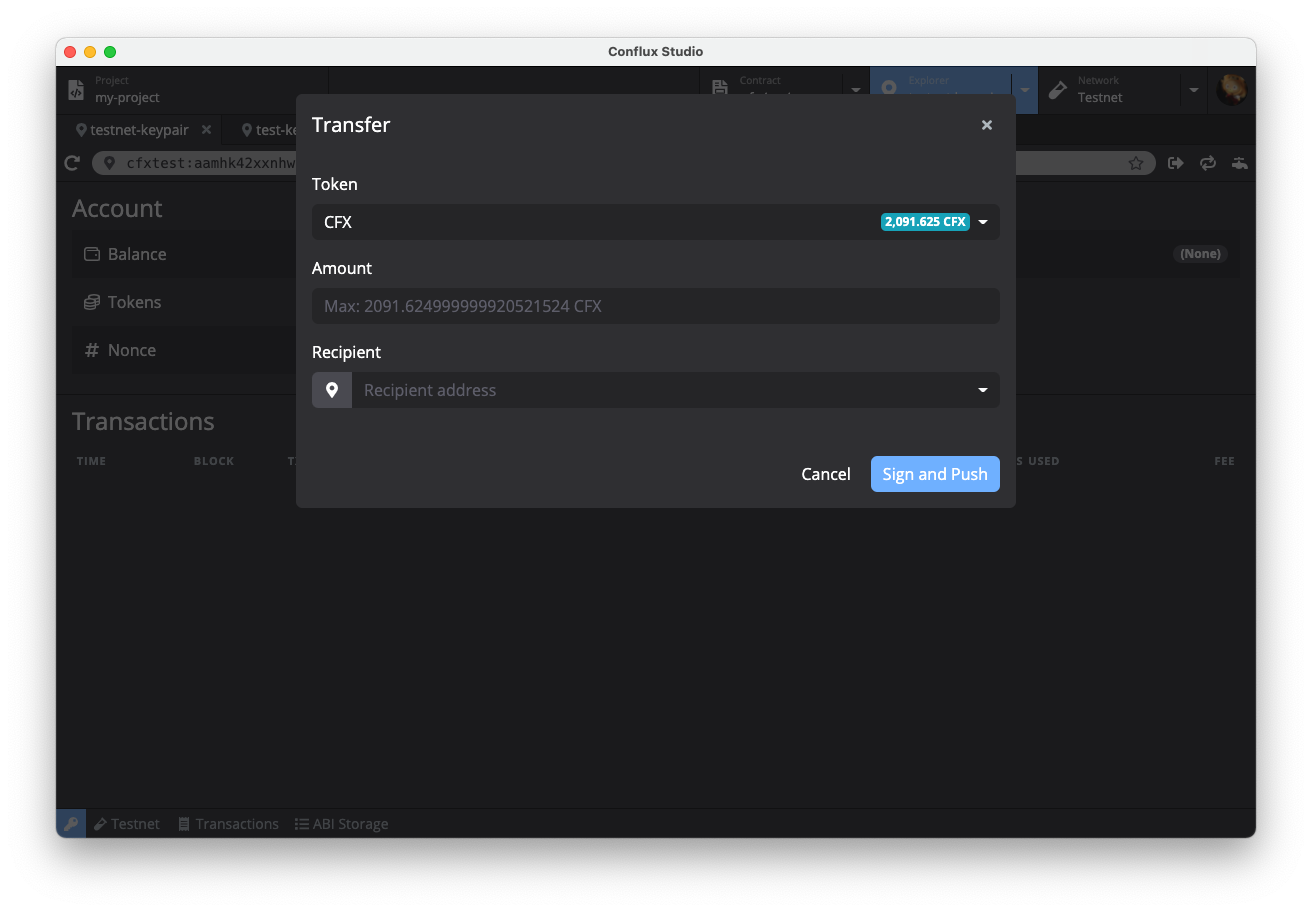Click the user avatar picture
The image size is (1312, 912).
click(1232, 90)
